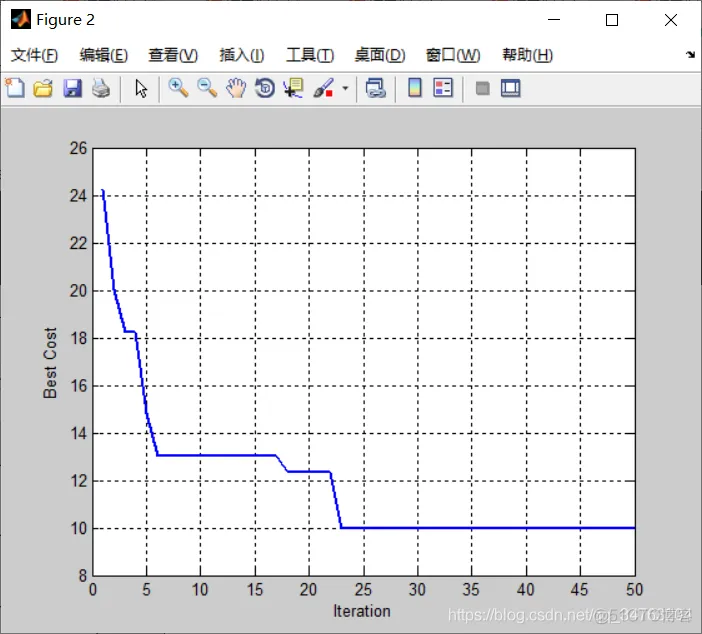The width and height of the screenshot is (702, 634).
Task: Click the Link Plot toolbar icon
Action: [376, 88]
